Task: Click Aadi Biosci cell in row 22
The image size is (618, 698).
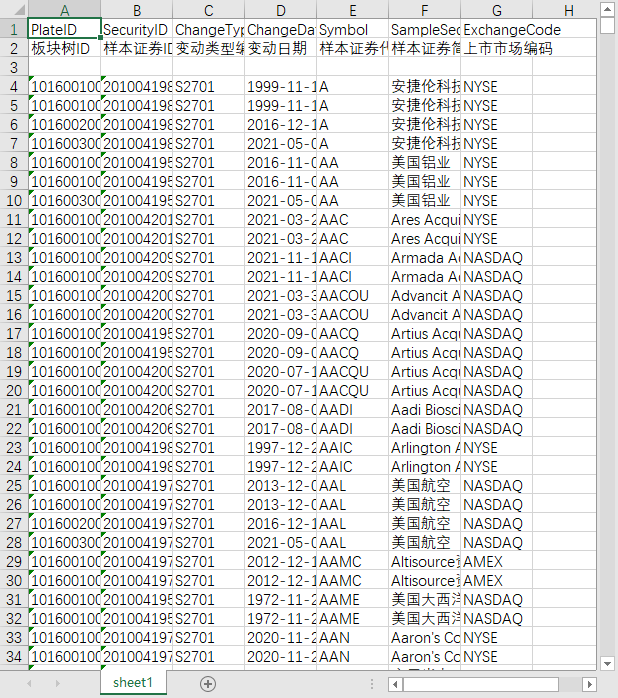Action: pos(425,428)
